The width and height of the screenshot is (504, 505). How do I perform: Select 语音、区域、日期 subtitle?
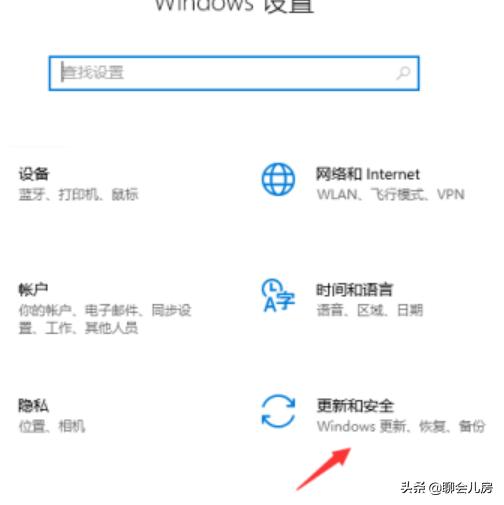coord(370,310)
